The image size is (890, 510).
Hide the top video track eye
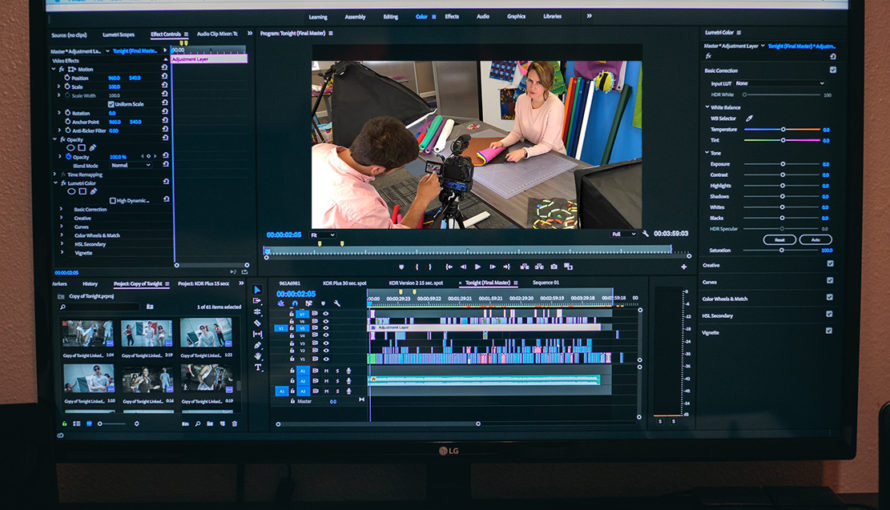[x=326, y=313]
